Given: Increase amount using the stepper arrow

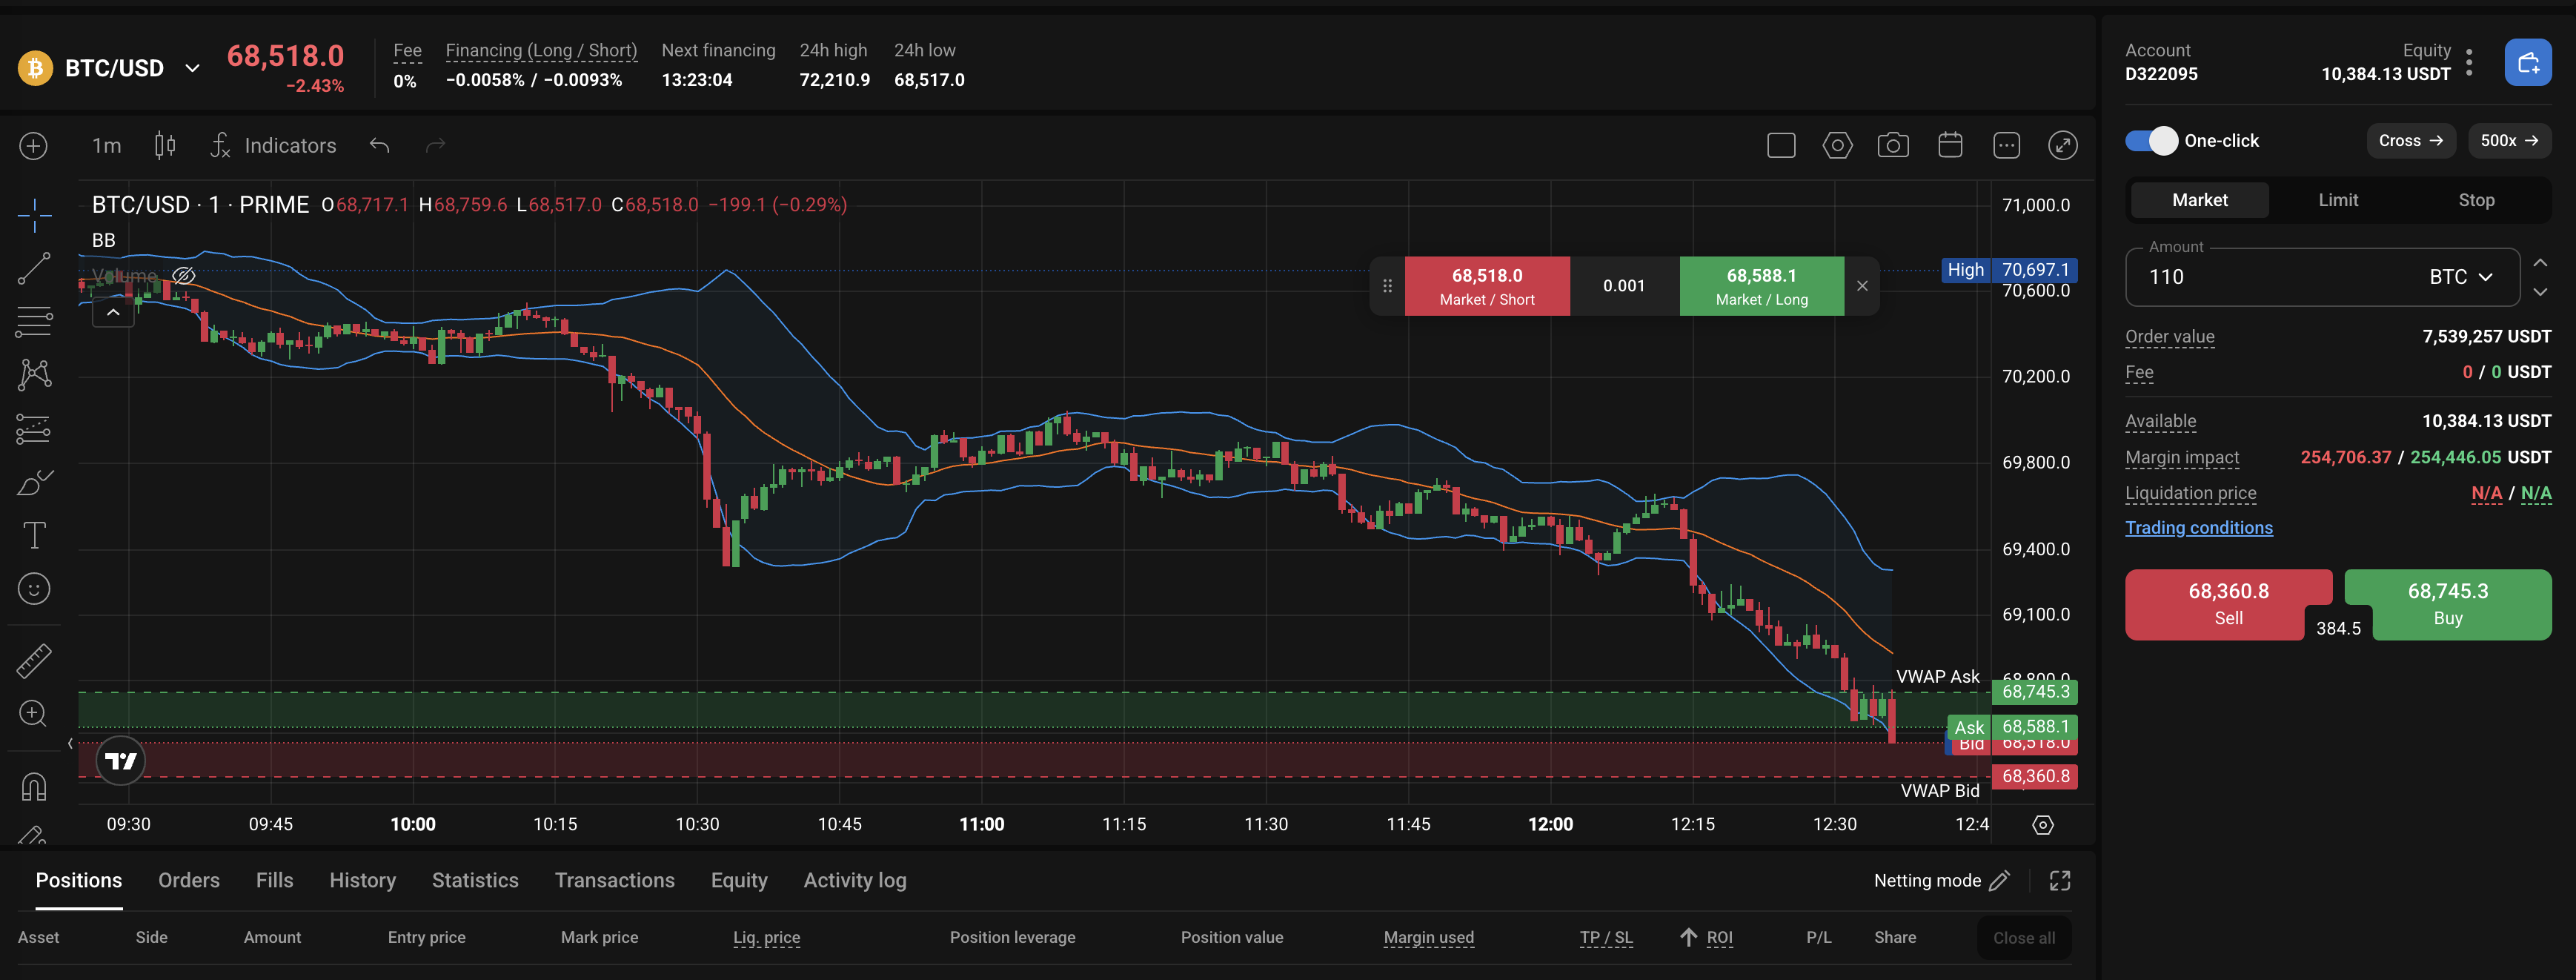Looking at the screenshot, I should 2540,262.
